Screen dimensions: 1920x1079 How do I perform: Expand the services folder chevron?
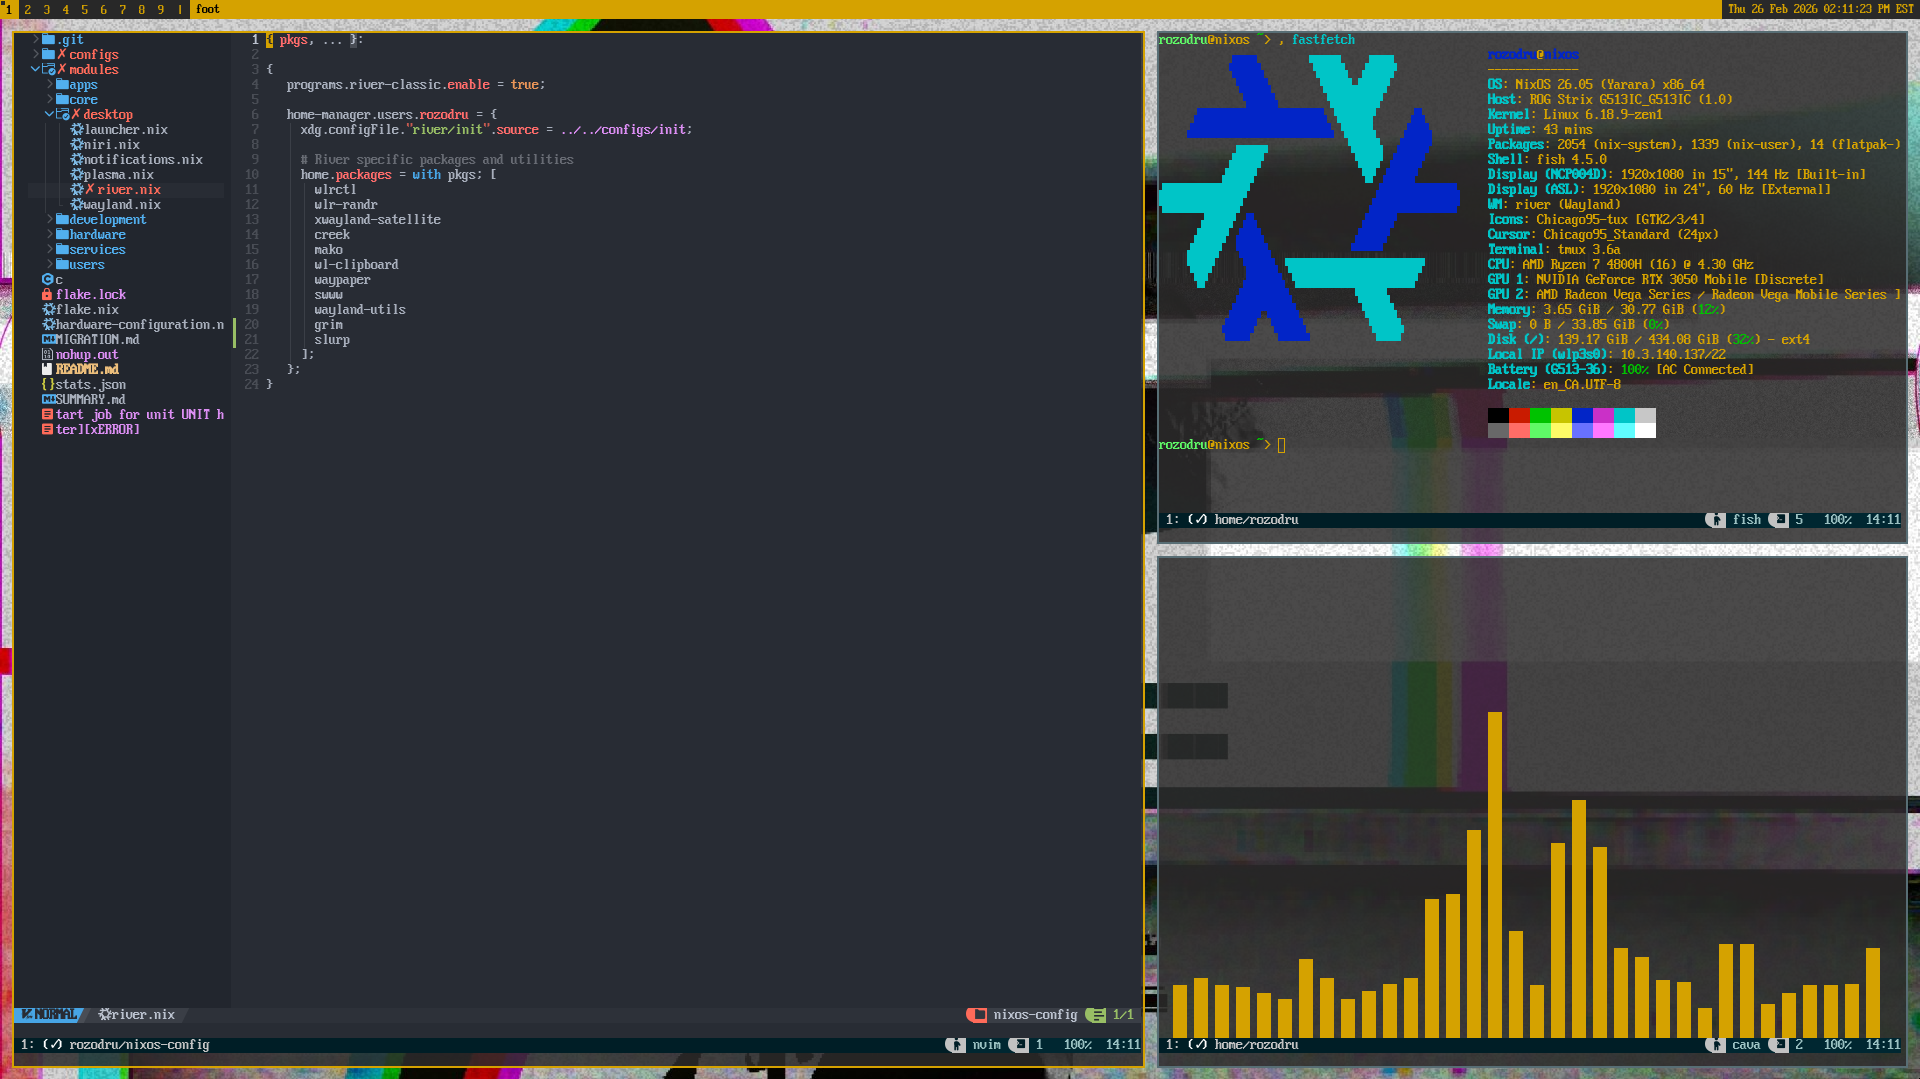[50, 250]
